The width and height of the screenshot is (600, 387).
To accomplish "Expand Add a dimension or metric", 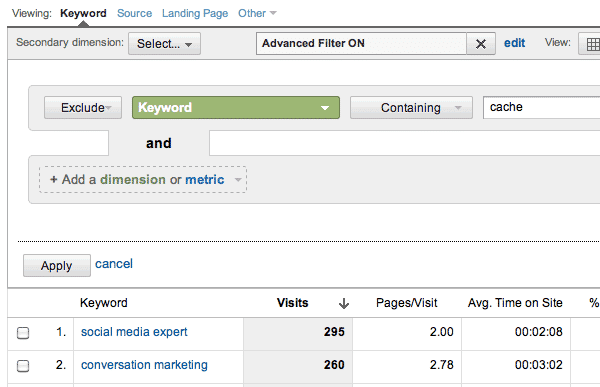I will (143, 180).
